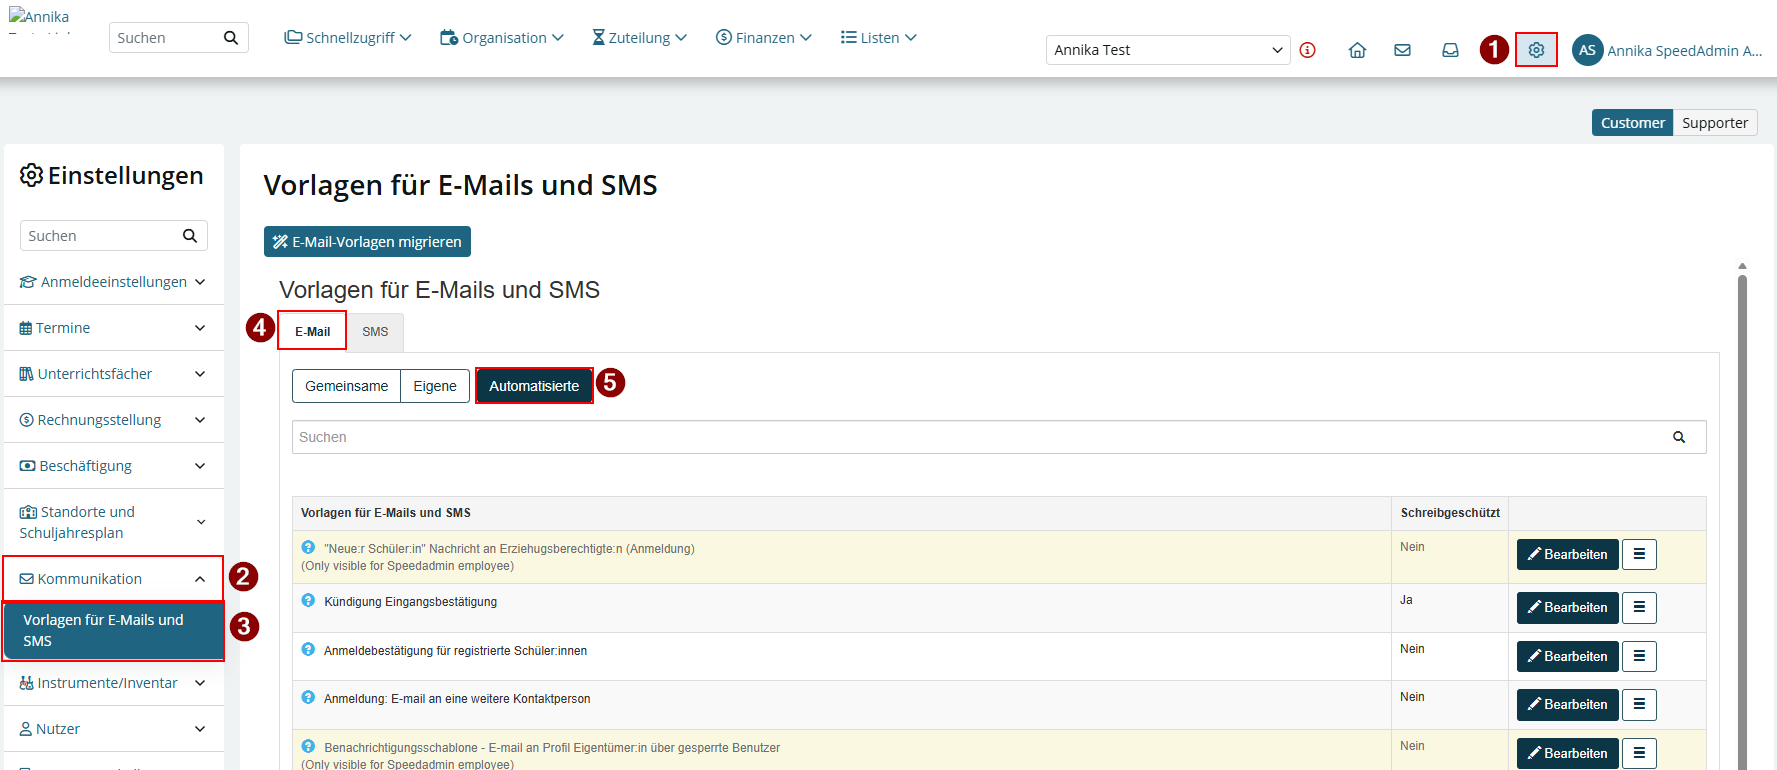Click the Annika logo image
Image resolution: width=1777 pixels, height=770 pixels.
40,22
